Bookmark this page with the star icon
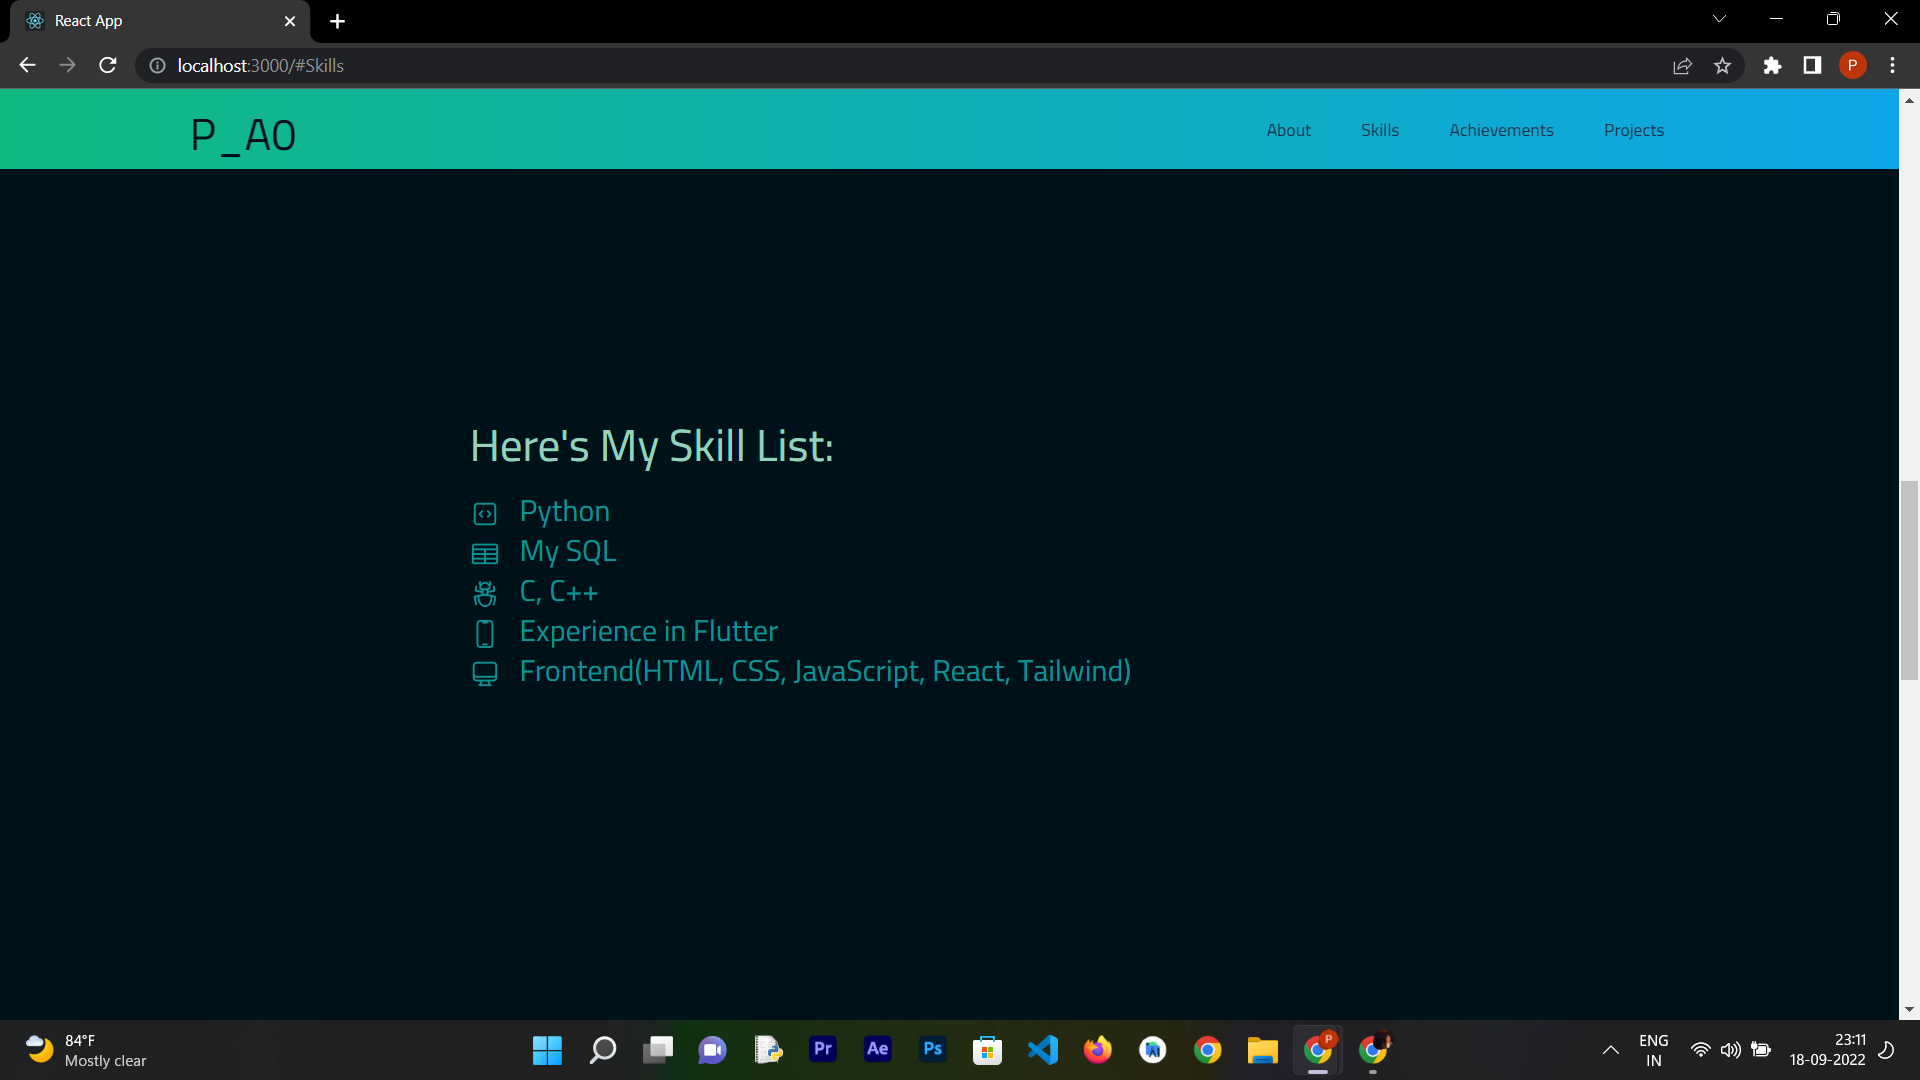The height and width of the screenshot is (1080, 1920). (x=1722, y=65)
